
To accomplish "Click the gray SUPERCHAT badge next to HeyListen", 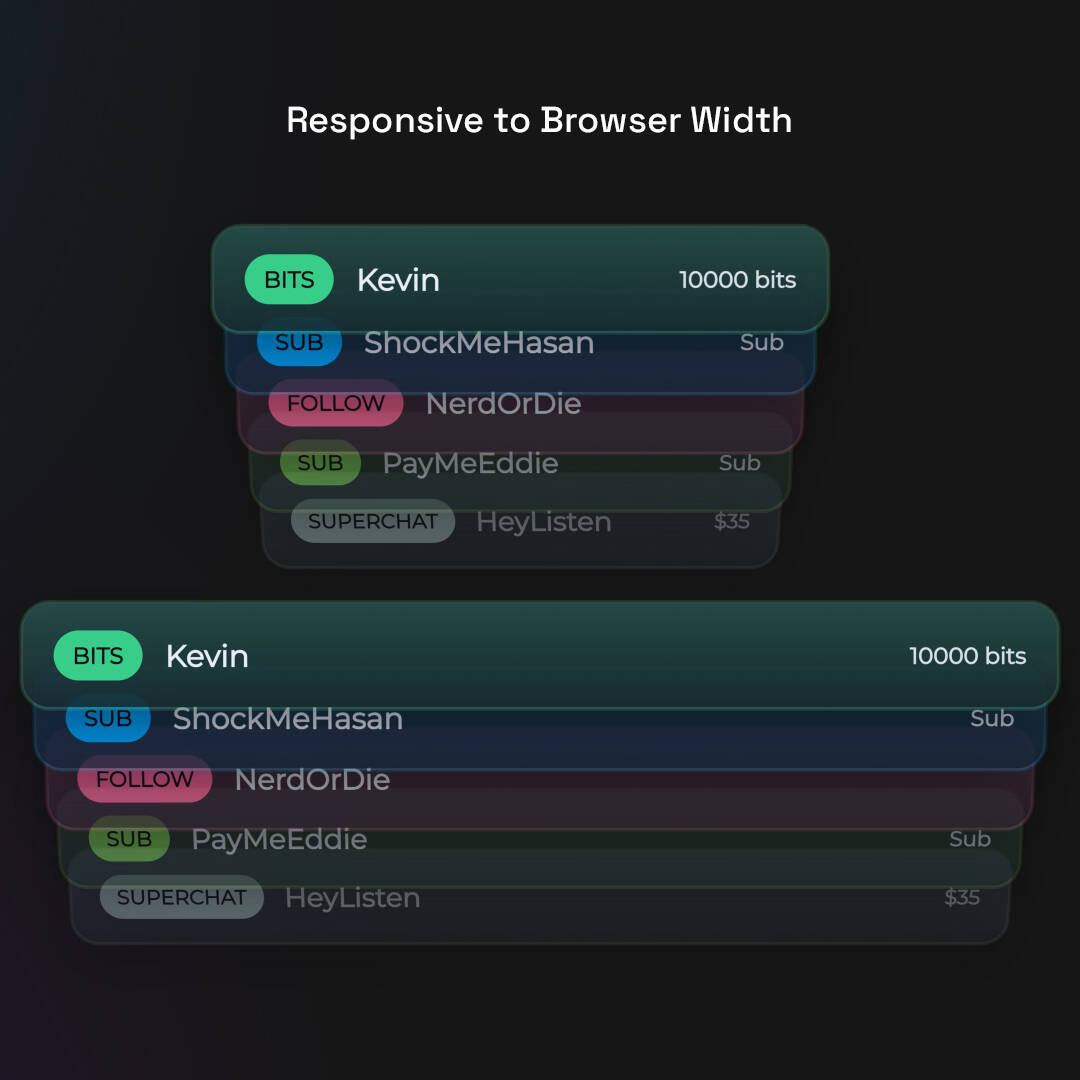I will pos(372,521).
